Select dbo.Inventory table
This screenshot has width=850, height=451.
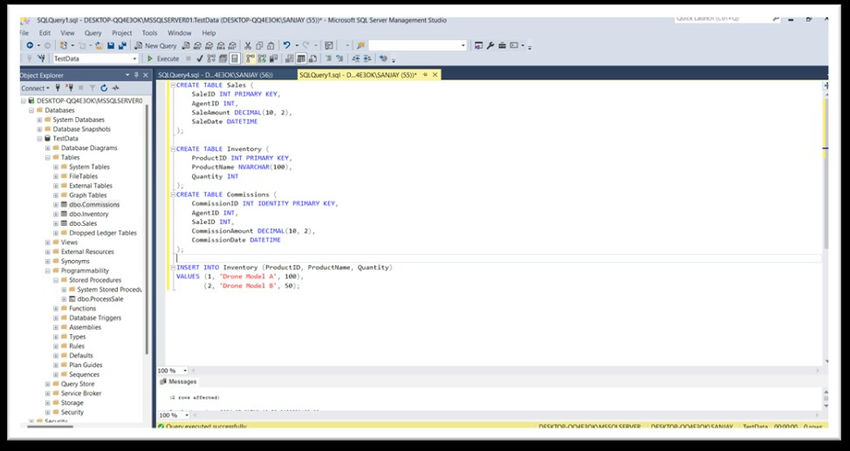click(x=89, y=214)
